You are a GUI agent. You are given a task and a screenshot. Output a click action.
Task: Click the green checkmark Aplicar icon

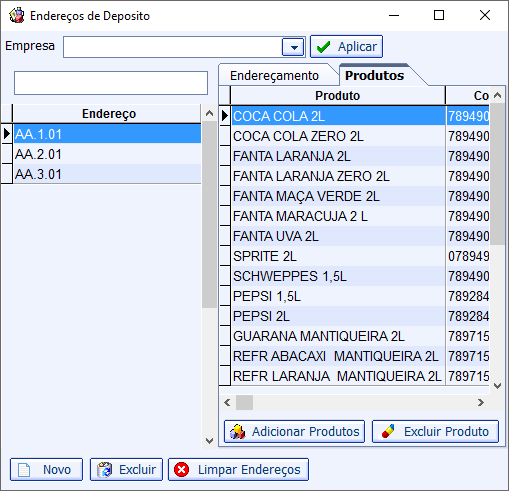324,47
